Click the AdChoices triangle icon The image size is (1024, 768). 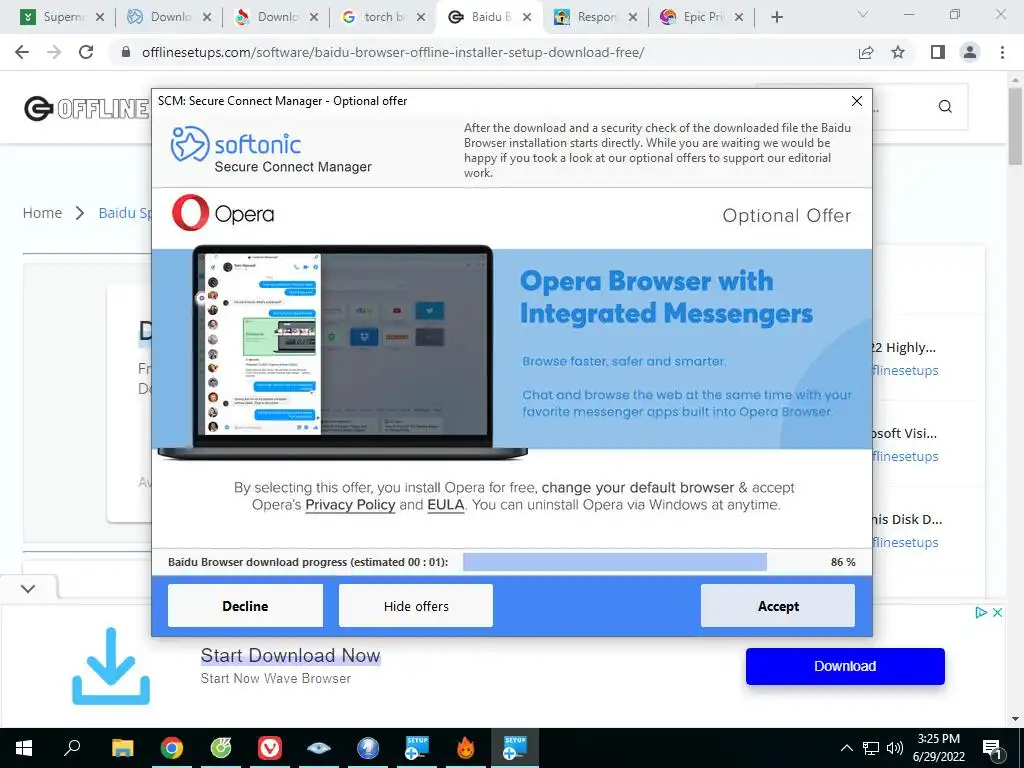click(980, 613)
